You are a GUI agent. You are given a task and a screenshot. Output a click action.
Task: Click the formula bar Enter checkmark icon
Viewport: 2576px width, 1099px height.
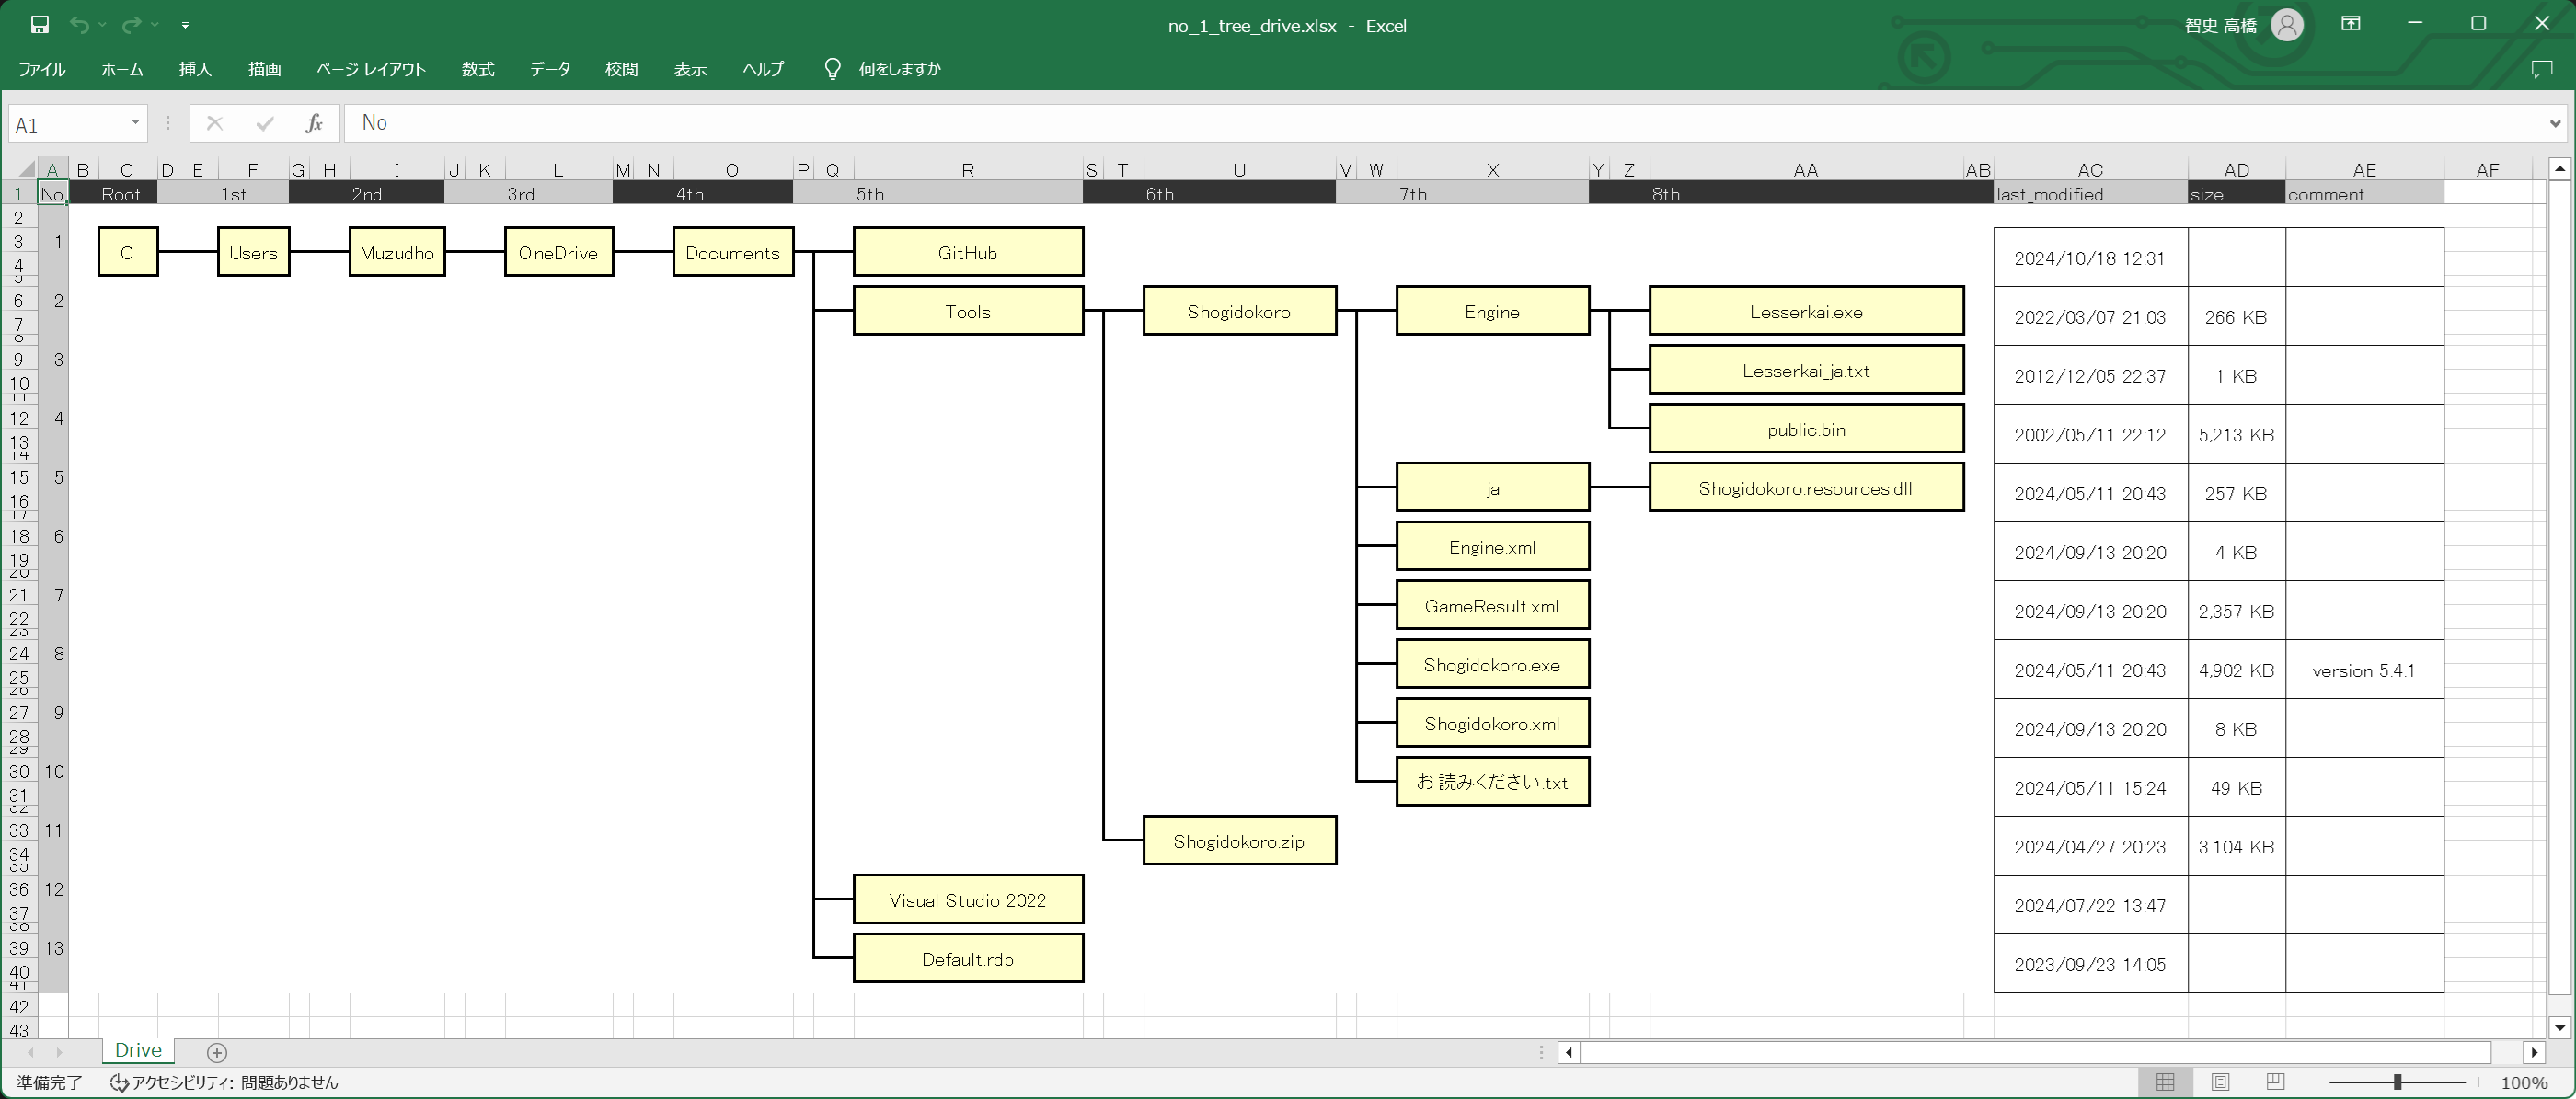coord(265,123)
